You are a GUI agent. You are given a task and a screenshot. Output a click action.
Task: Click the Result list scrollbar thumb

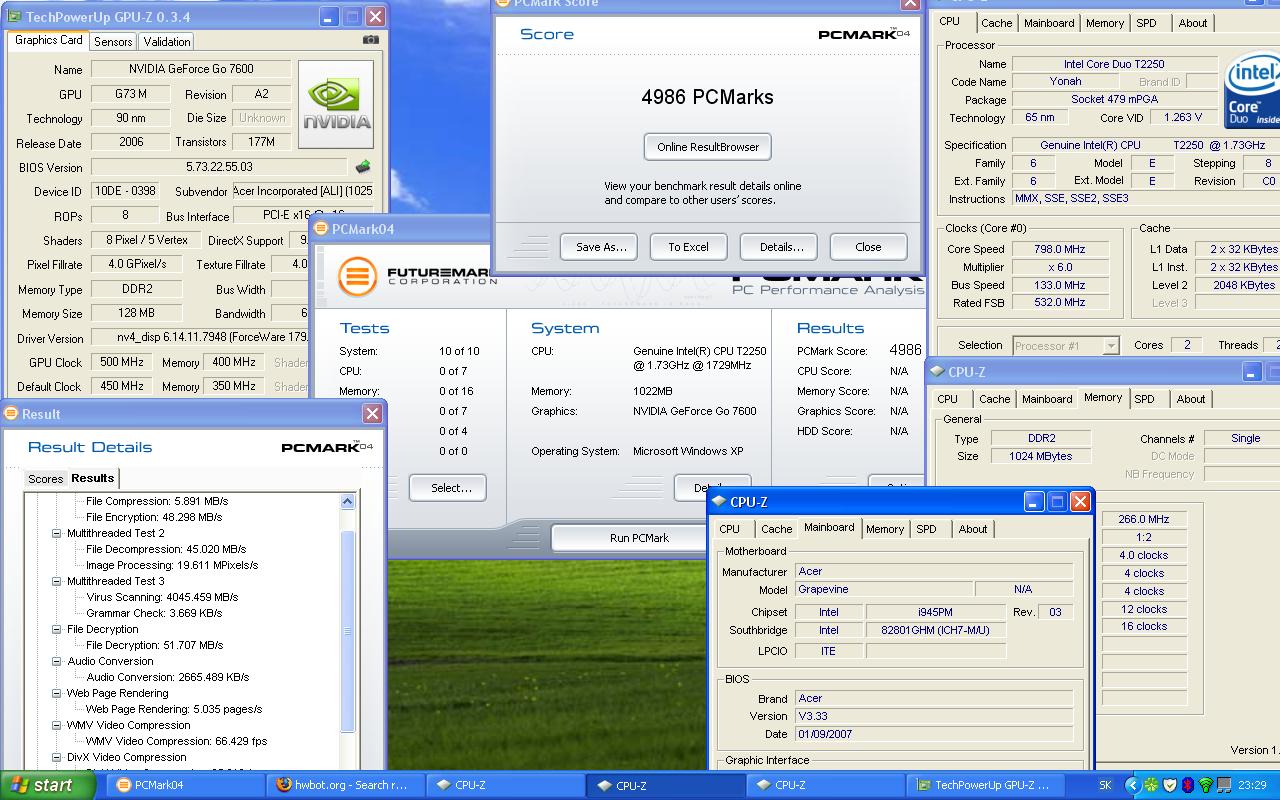(348, 630)
